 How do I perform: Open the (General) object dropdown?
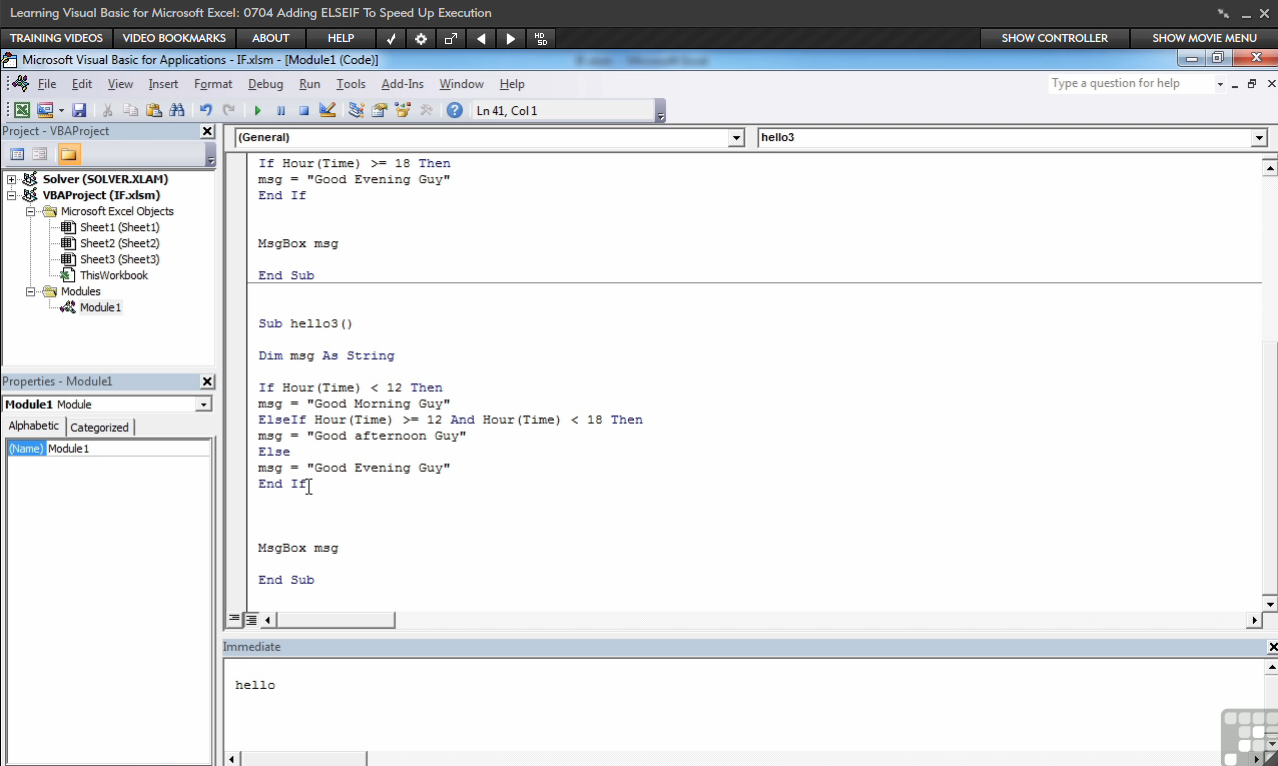point(490,137)
